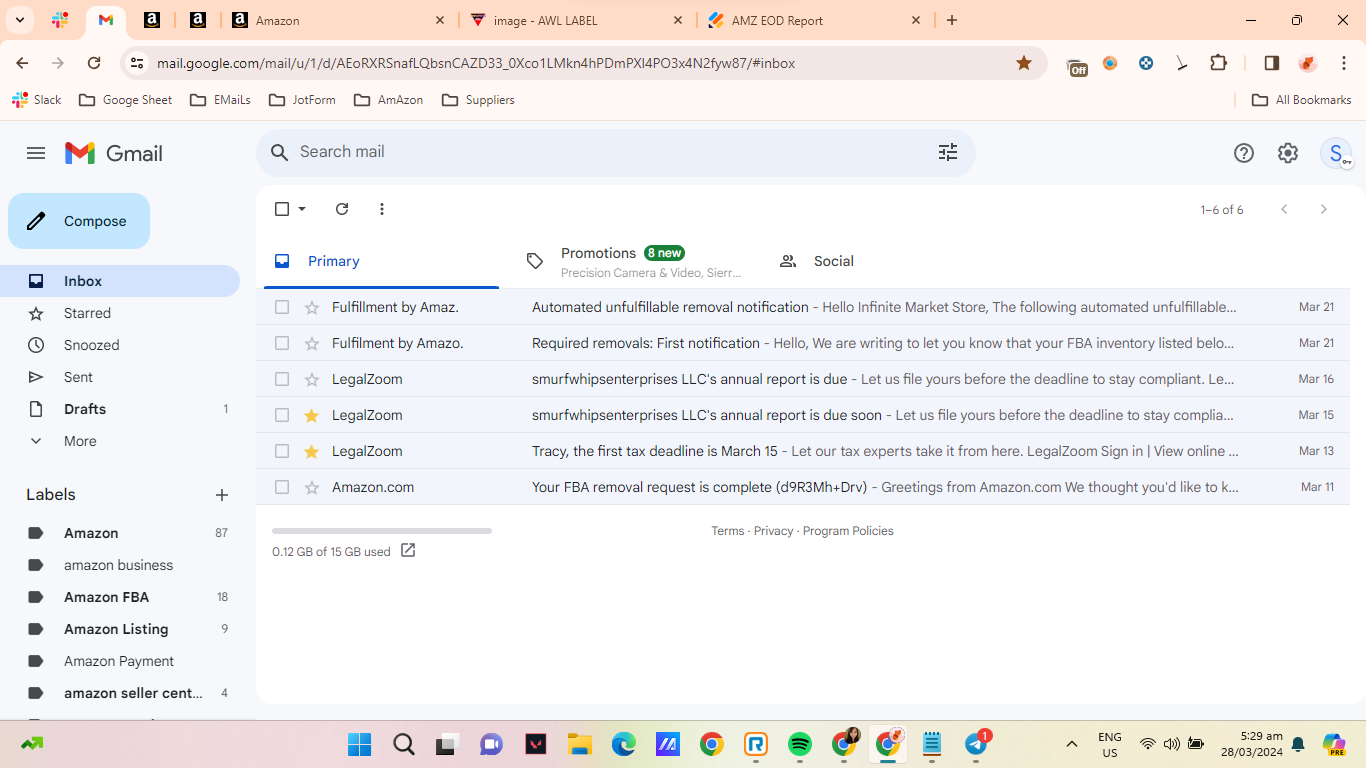Switch to pinned Slack tab
This screenshot has height=768, width=1366.
[60, 20]
